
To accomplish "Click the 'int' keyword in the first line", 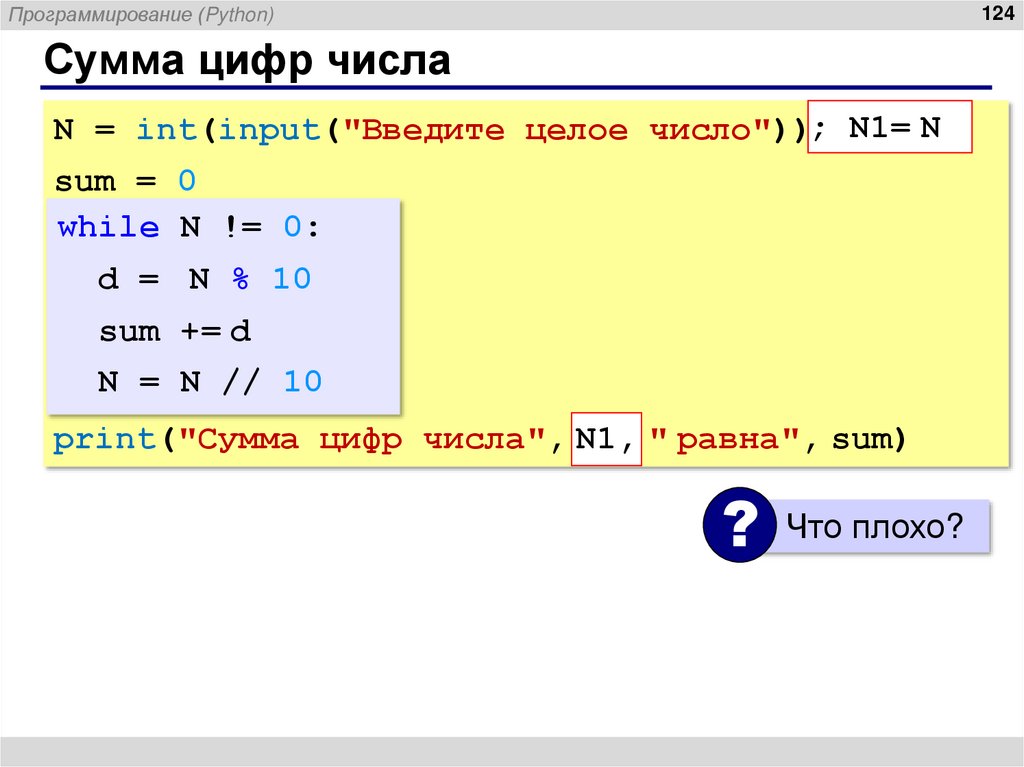I will (x=167, y=129).
